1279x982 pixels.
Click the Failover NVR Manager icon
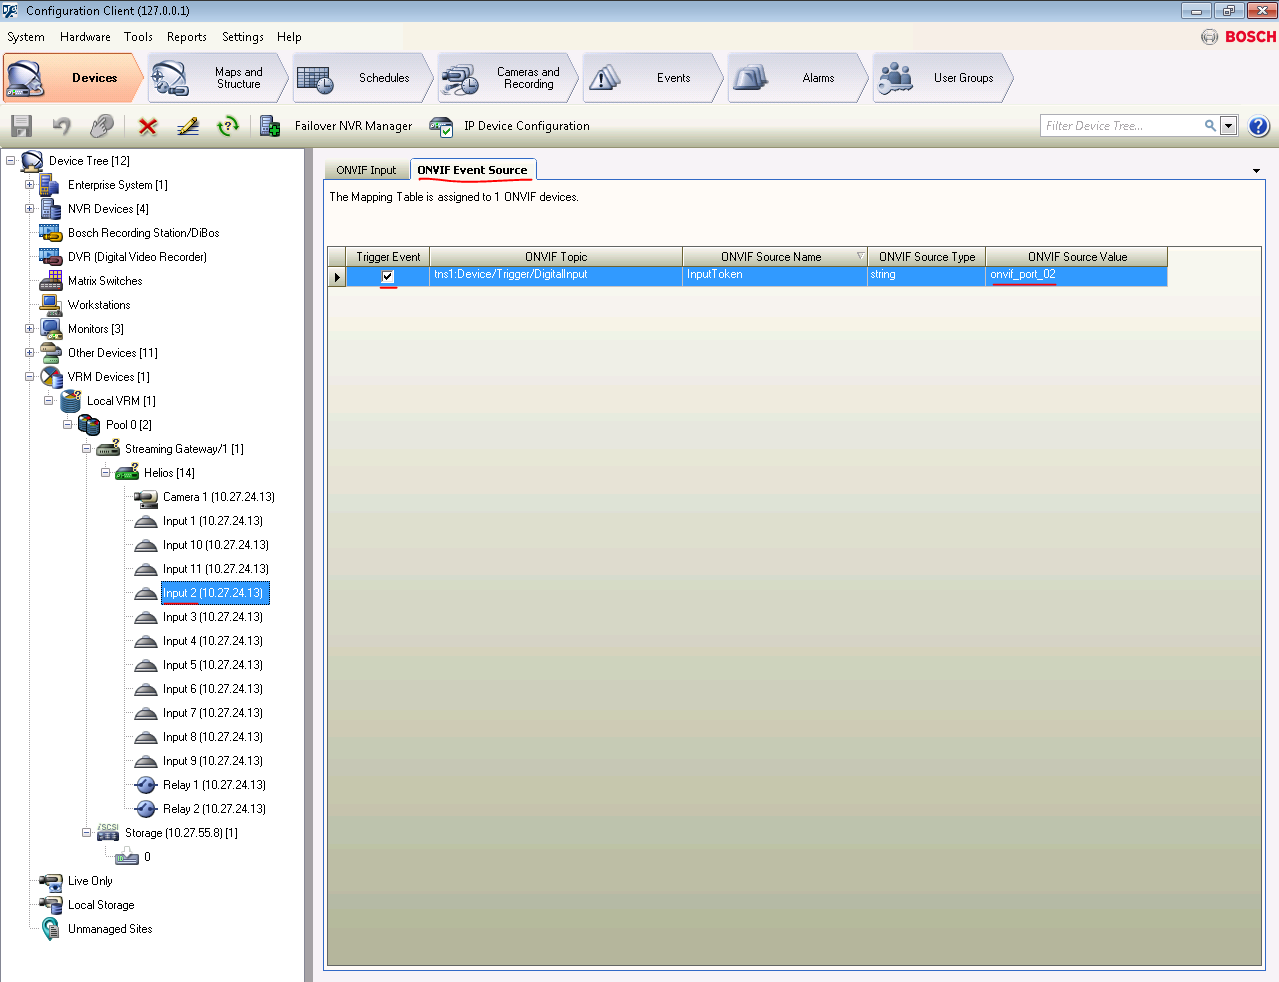[x=270, y=126]
